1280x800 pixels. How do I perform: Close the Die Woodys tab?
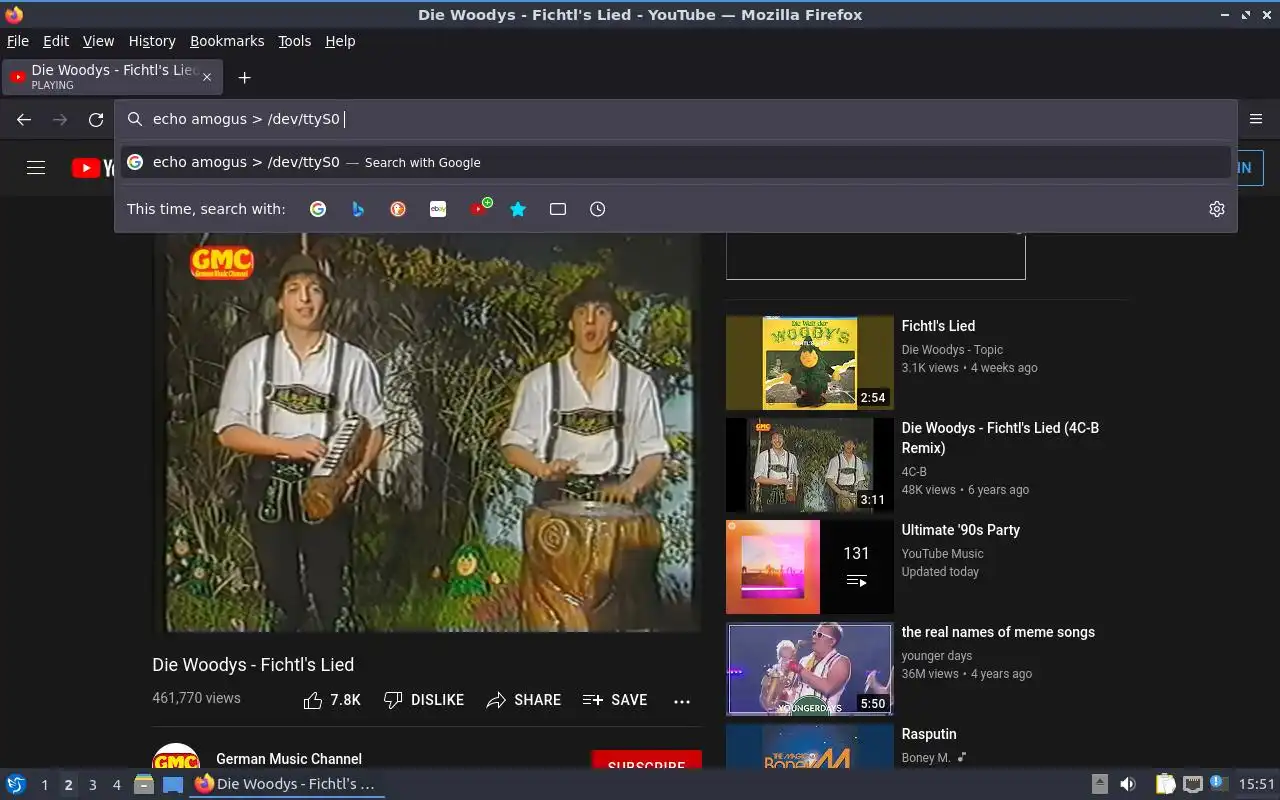pos(207,77)
